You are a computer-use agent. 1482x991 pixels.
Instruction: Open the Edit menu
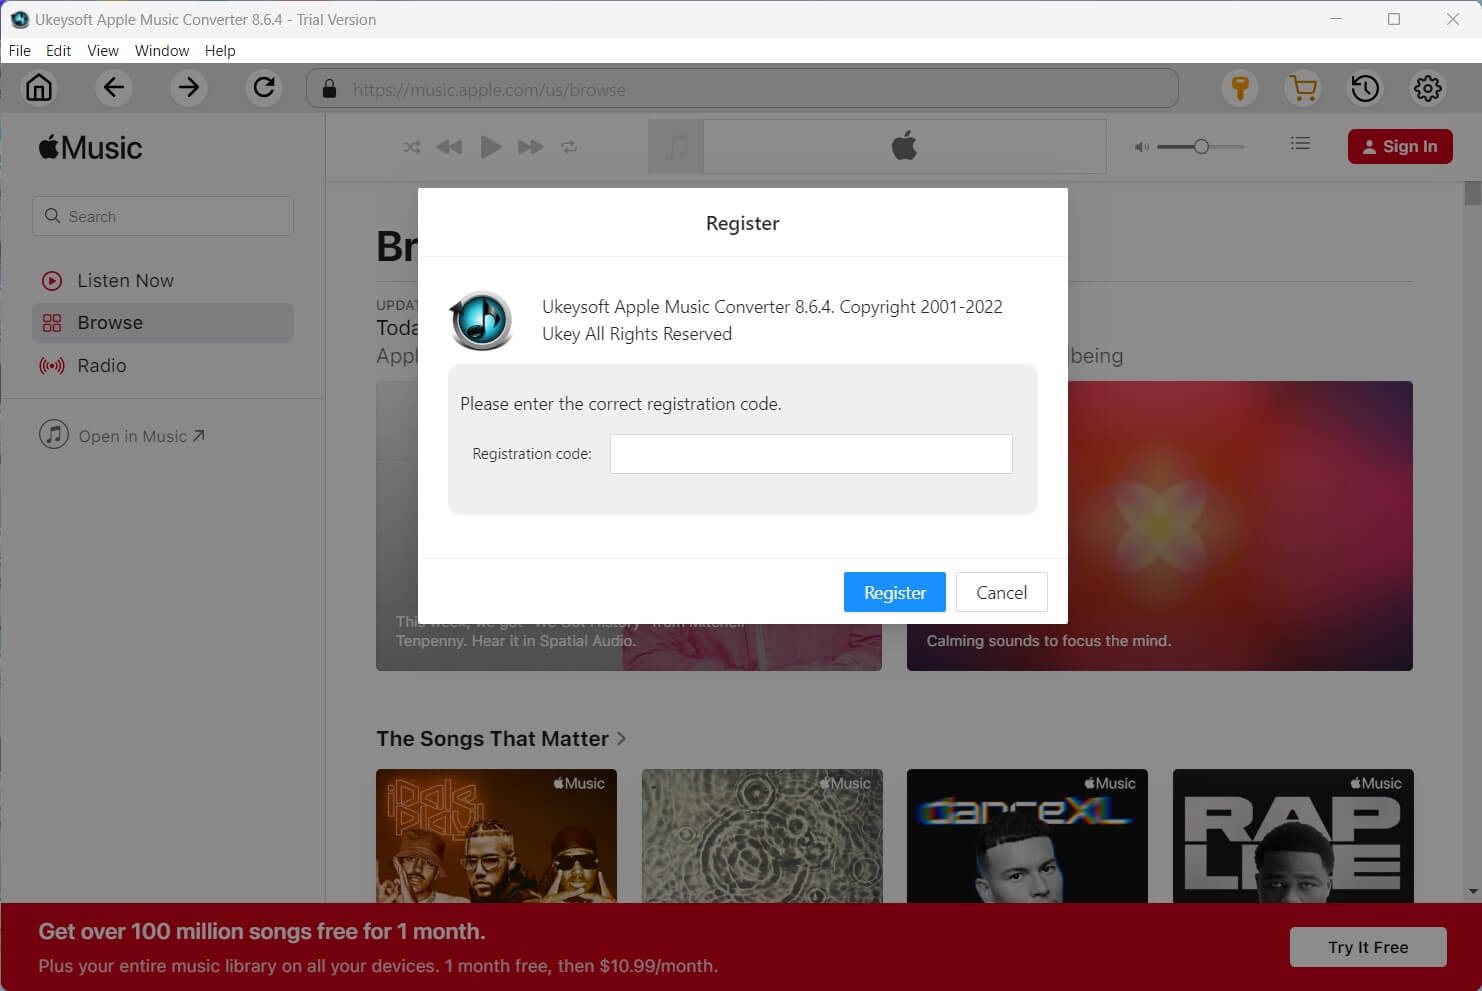pos(58,51)
